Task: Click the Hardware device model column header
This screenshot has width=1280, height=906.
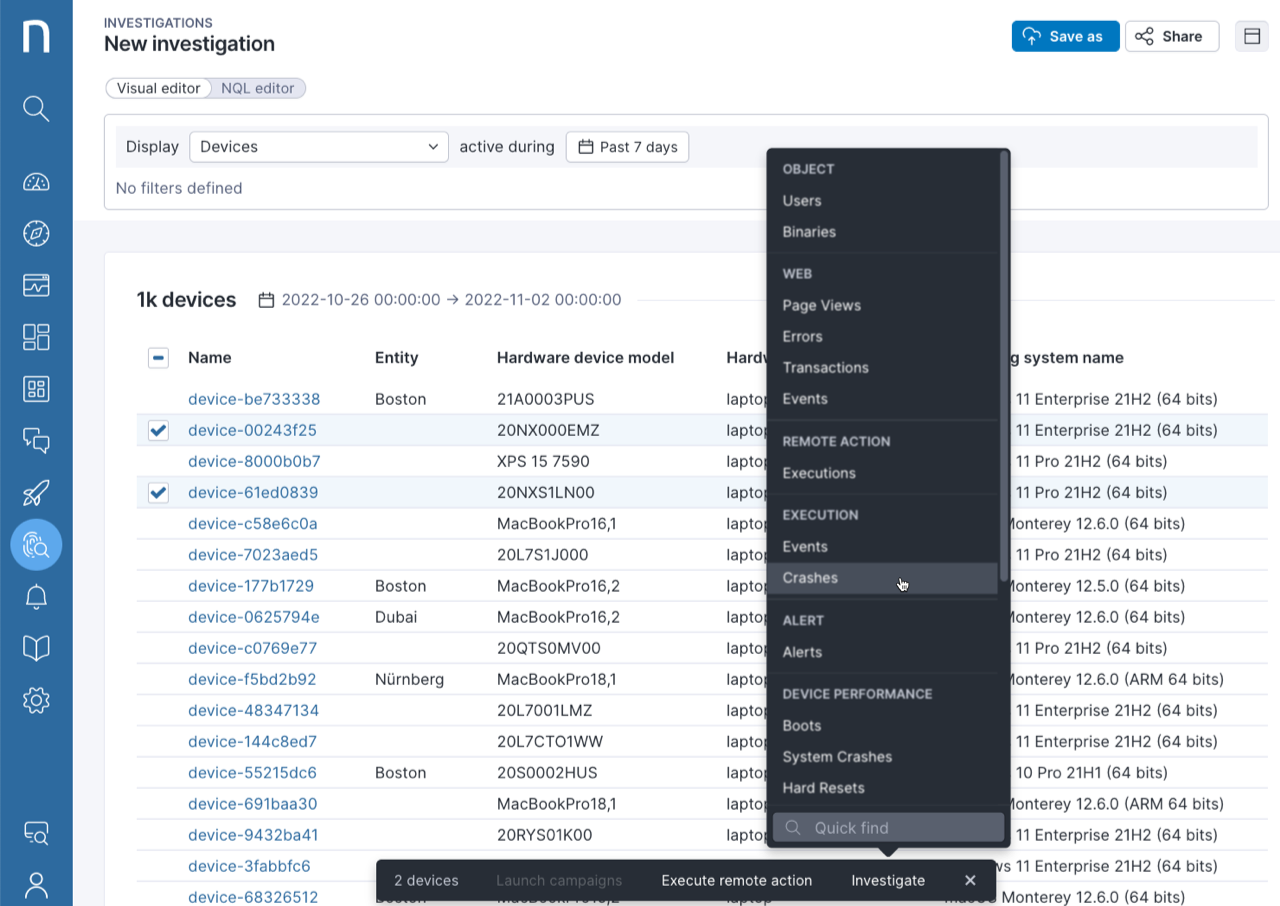Action: pos(585,358)
